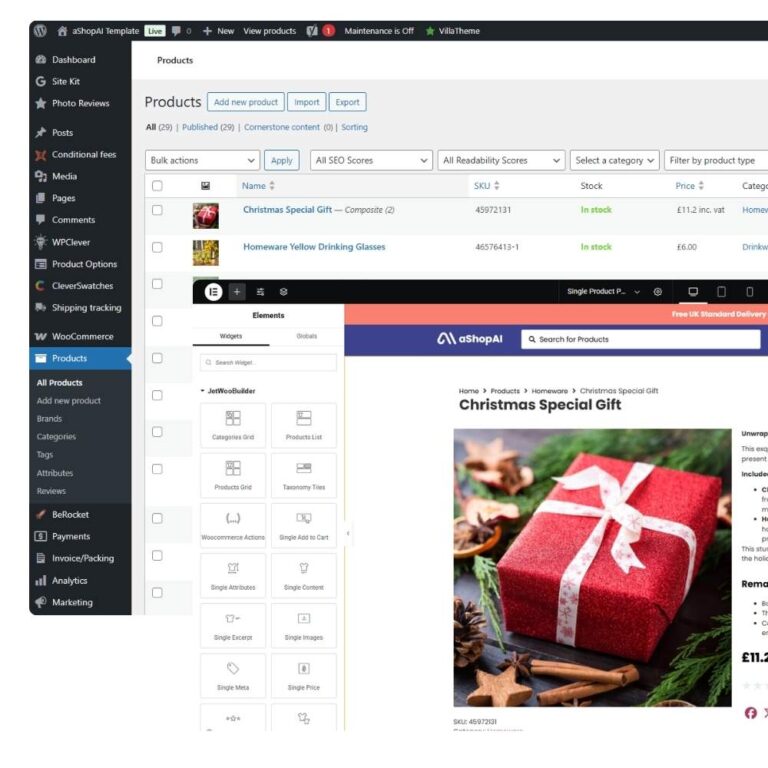Open the All Readability Scores dropdown
This screenshot has height=768, width=768.
501,161
